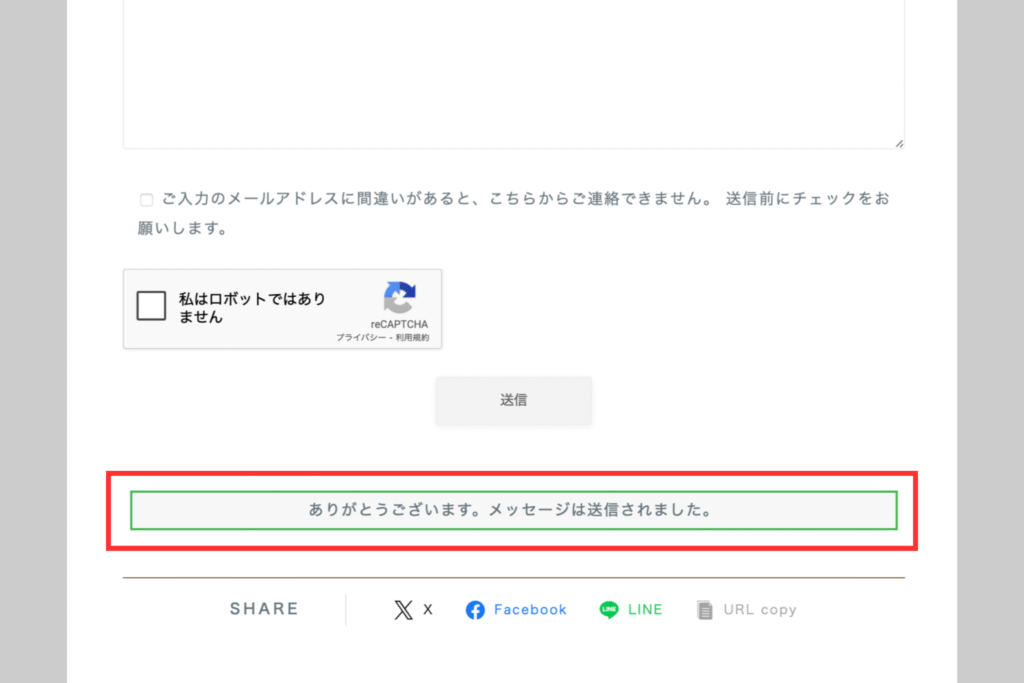Open the reCAPTCHA 利用規約 link

[412, 338]
